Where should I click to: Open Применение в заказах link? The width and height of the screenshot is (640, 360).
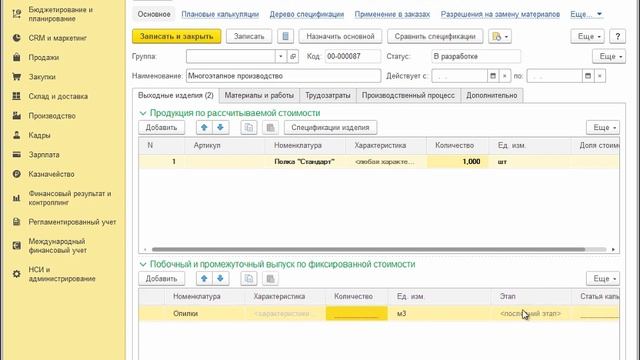tap(392, 14)
